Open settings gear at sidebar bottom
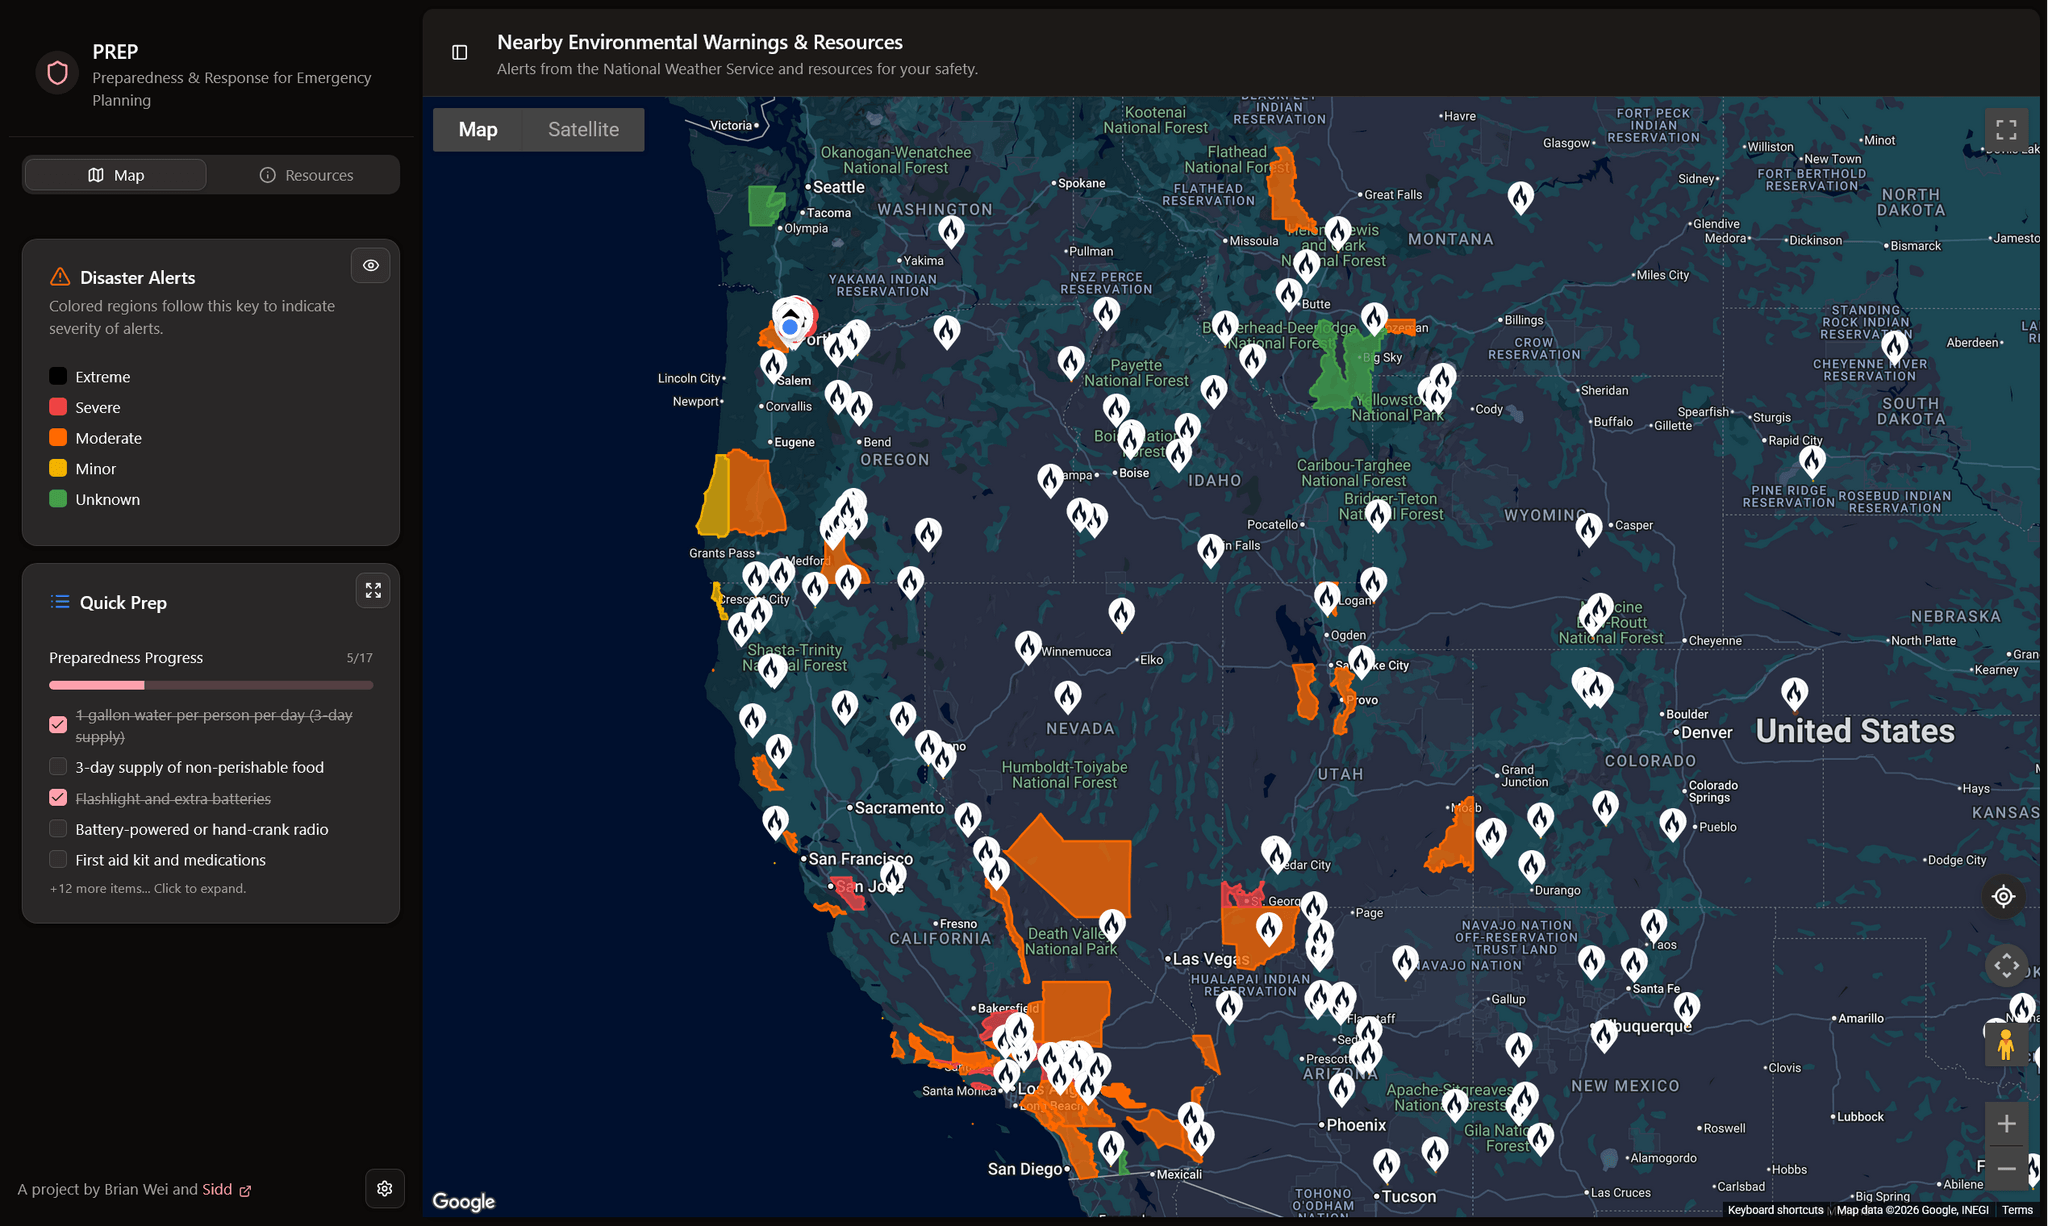The height and width of the screenshot is (1226, 2048). (384, 1188)
